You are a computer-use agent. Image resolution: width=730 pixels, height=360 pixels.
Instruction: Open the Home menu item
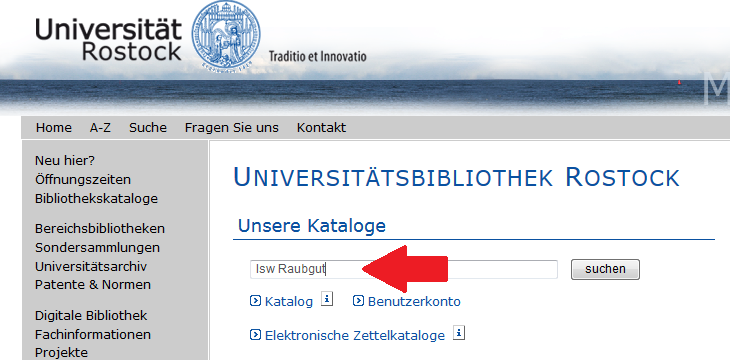pyautogui.click(x=54, y=128)
